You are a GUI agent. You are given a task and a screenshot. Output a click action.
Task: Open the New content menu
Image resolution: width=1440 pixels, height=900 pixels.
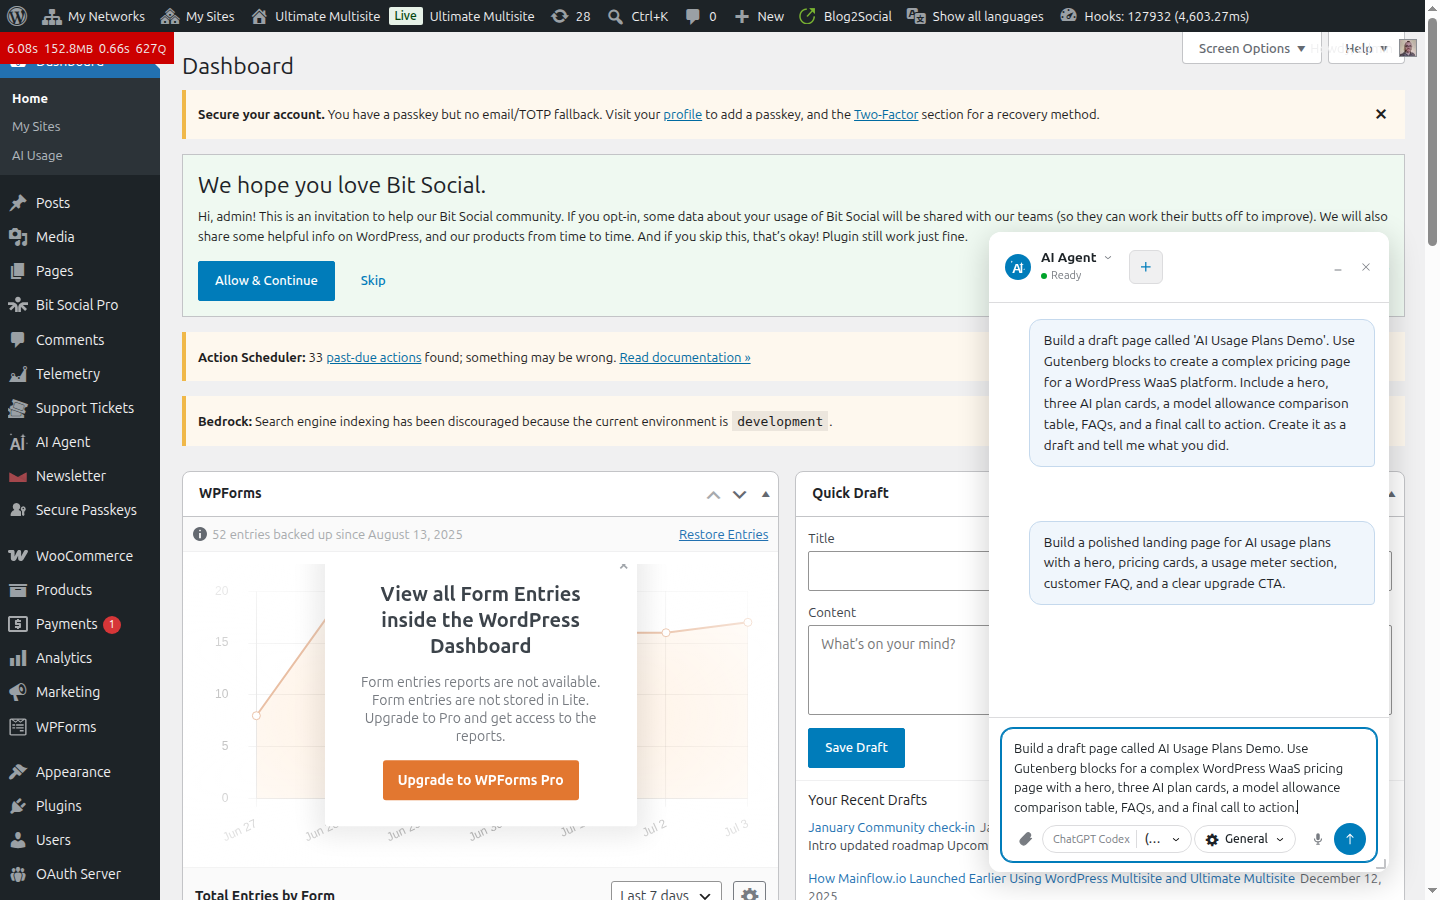coord(759,16)
